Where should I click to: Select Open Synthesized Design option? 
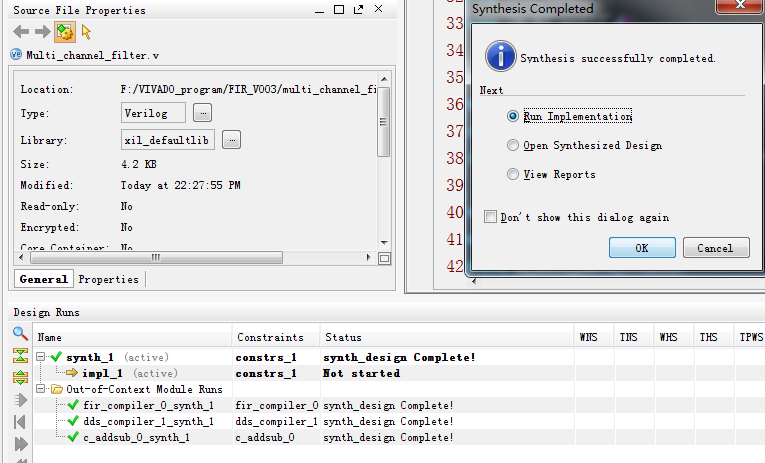coord(513,145)
